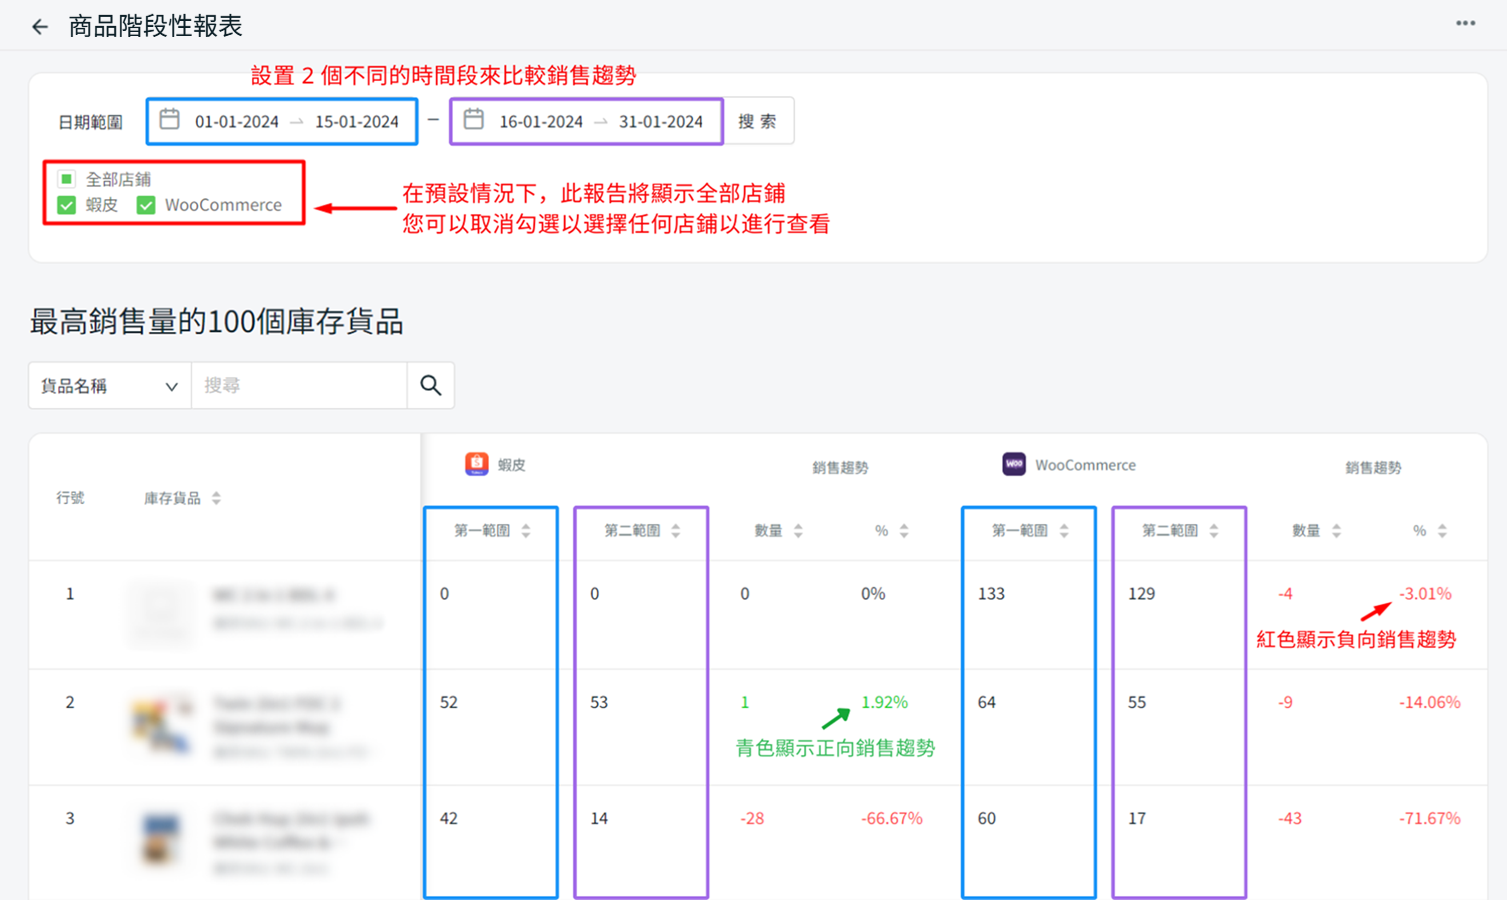Click the magnifier search icon button
Viewport: 1507px width, 900px height.
(x=431, y=386)
